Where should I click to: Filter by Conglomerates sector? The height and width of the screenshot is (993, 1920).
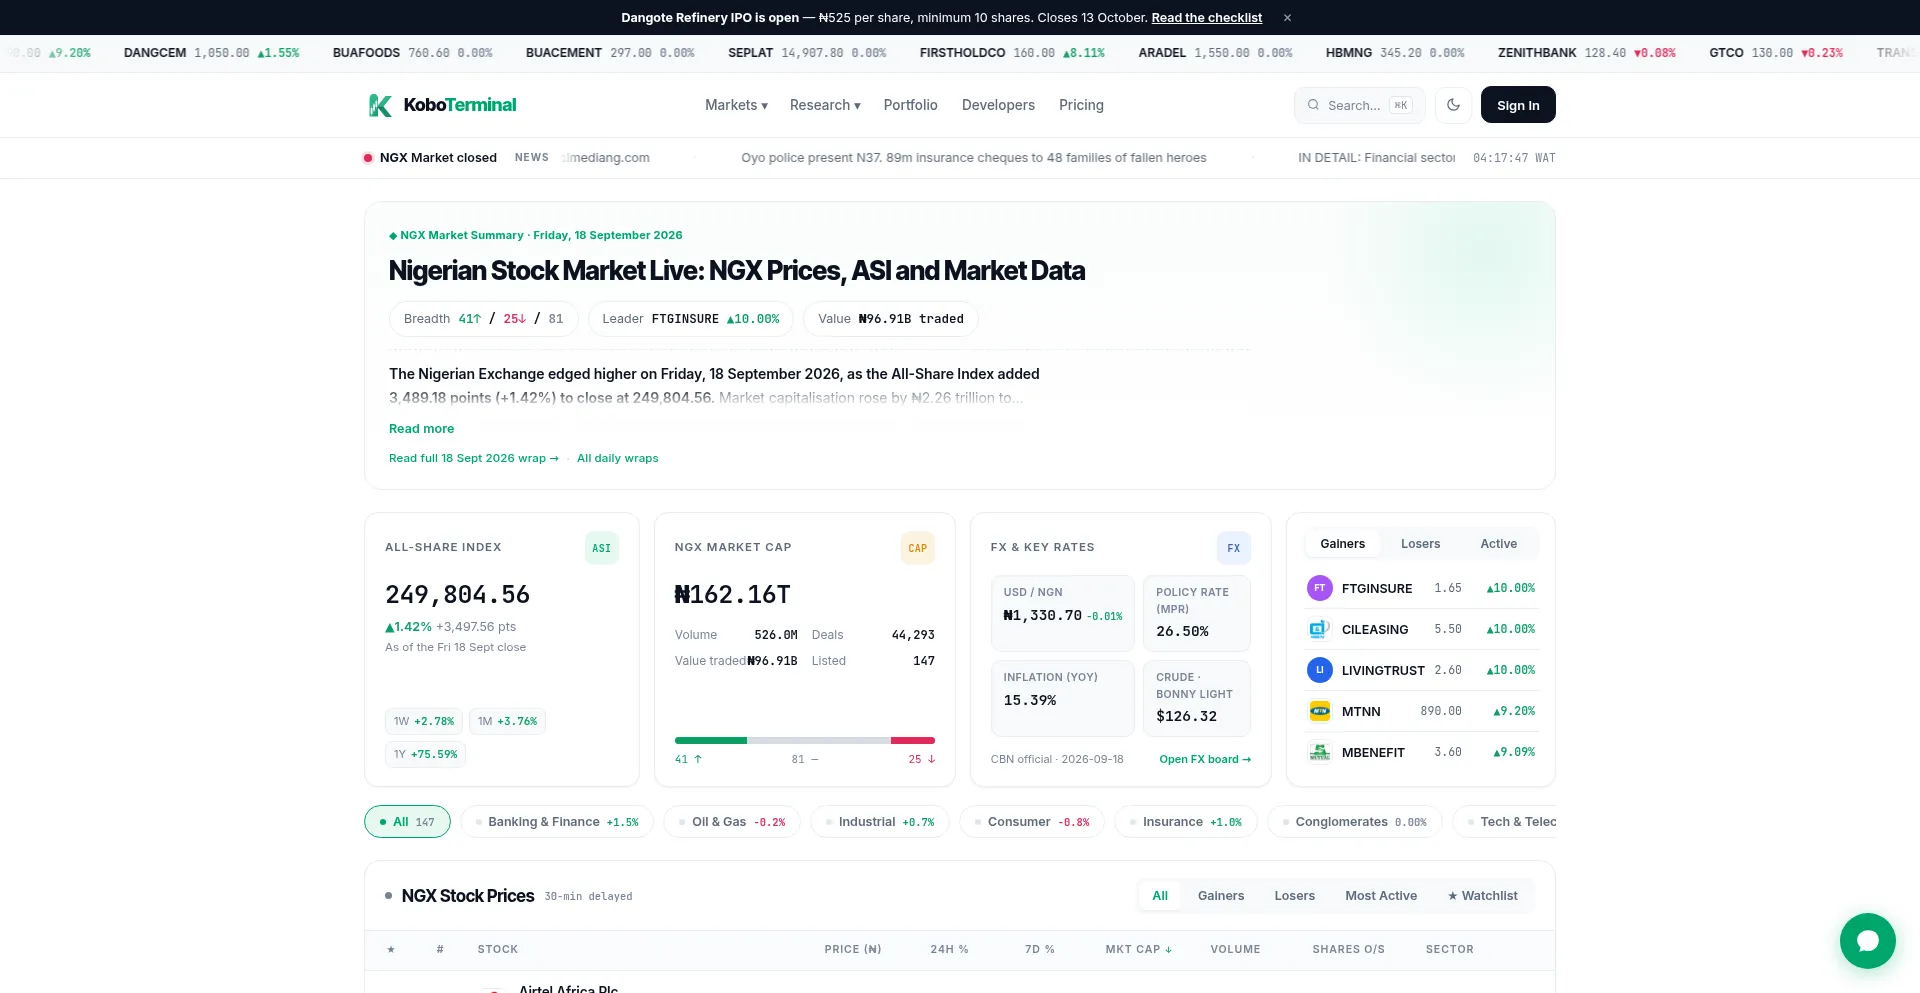[x=1354, y=822]
